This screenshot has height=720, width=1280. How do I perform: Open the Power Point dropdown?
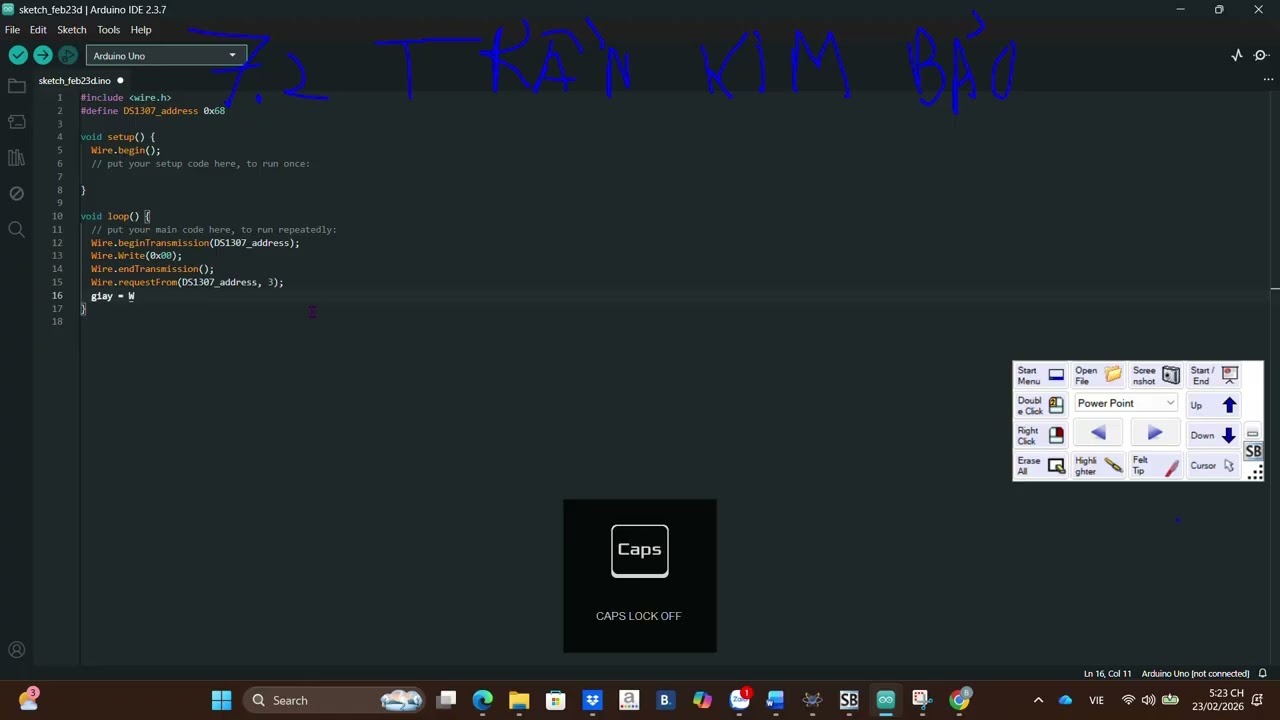(1126, 403)
